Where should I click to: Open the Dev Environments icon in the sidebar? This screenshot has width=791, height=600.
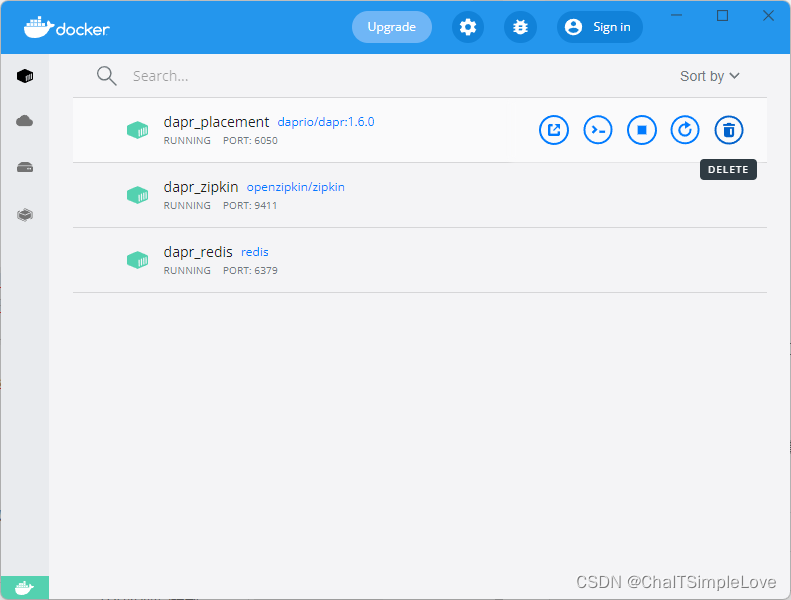click(x=25, y=215)
